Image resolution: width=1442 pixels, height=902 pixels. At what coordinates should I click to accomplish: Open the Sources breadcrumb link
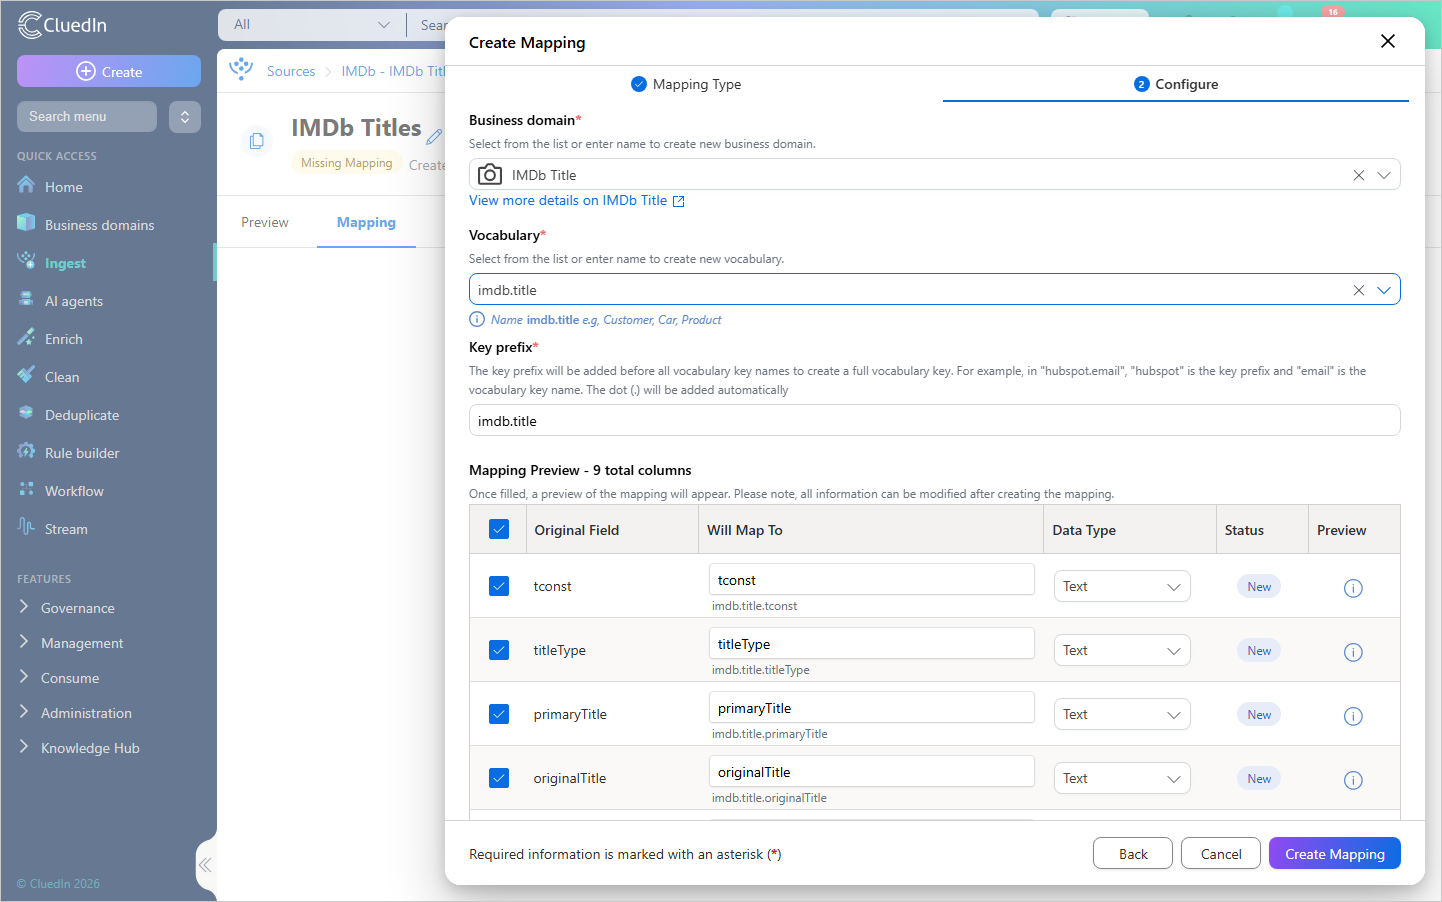(x=291, y=71)
